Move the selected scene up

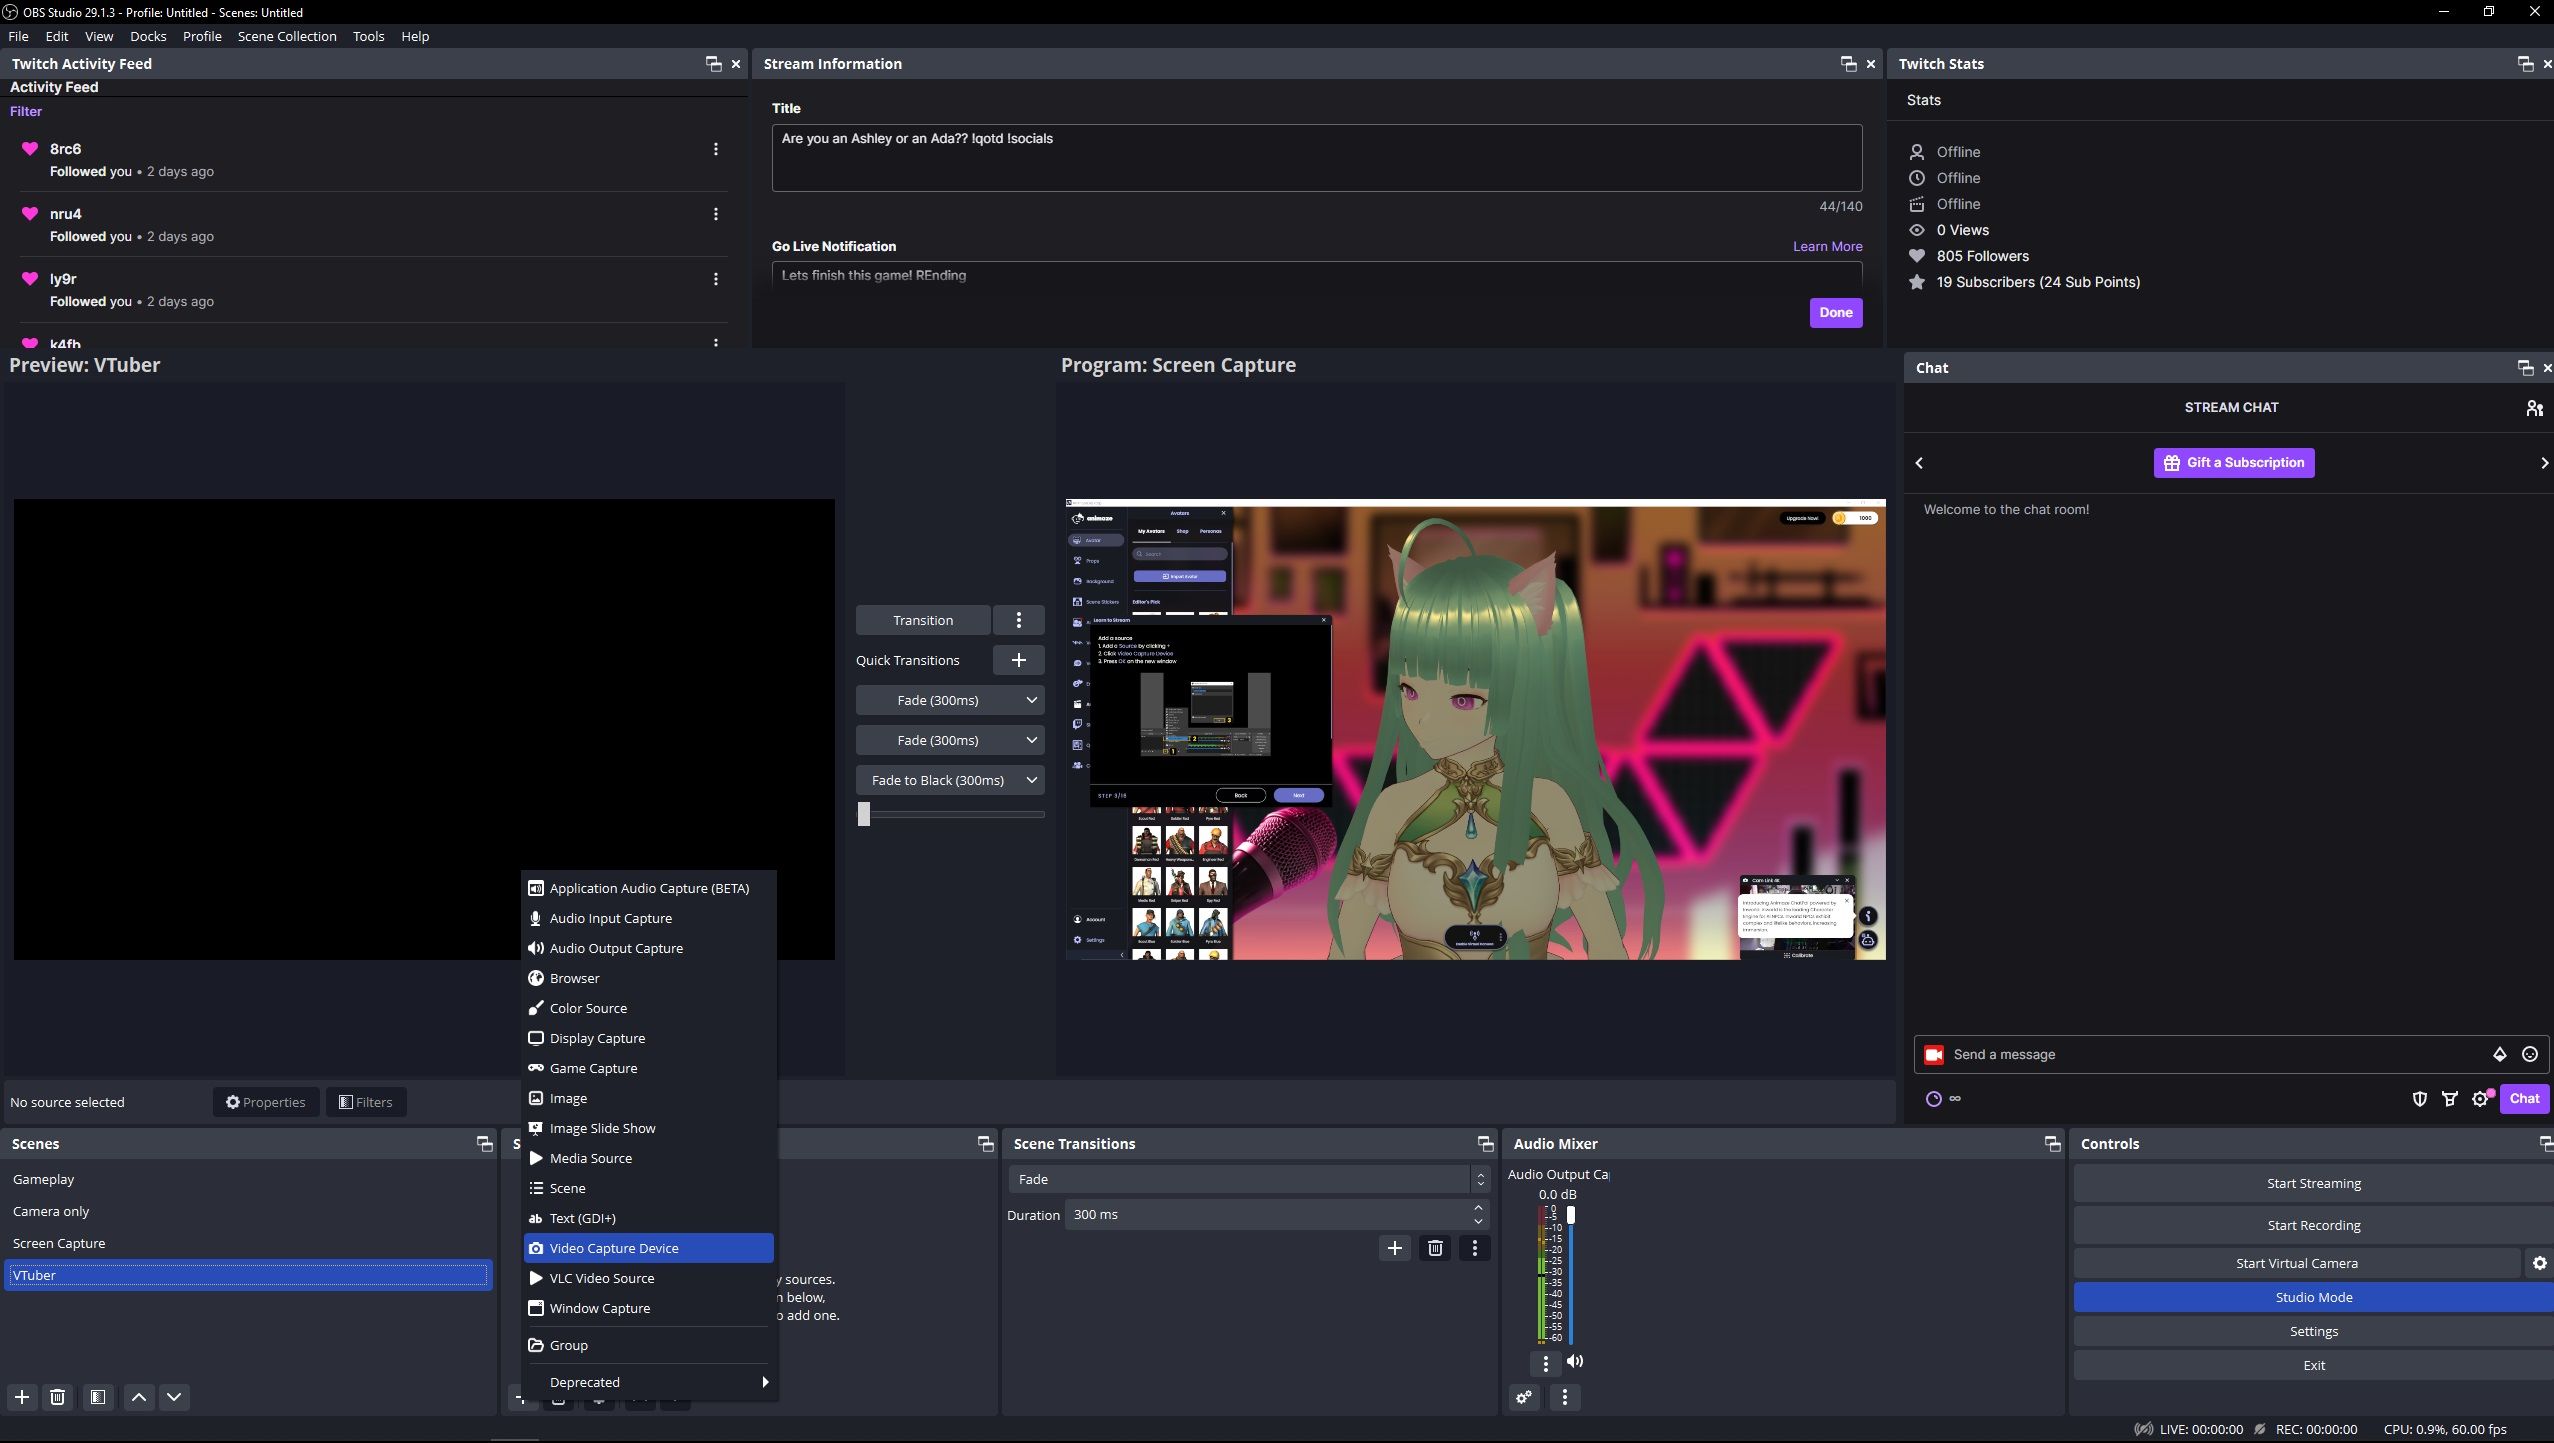coord(138,1397)
